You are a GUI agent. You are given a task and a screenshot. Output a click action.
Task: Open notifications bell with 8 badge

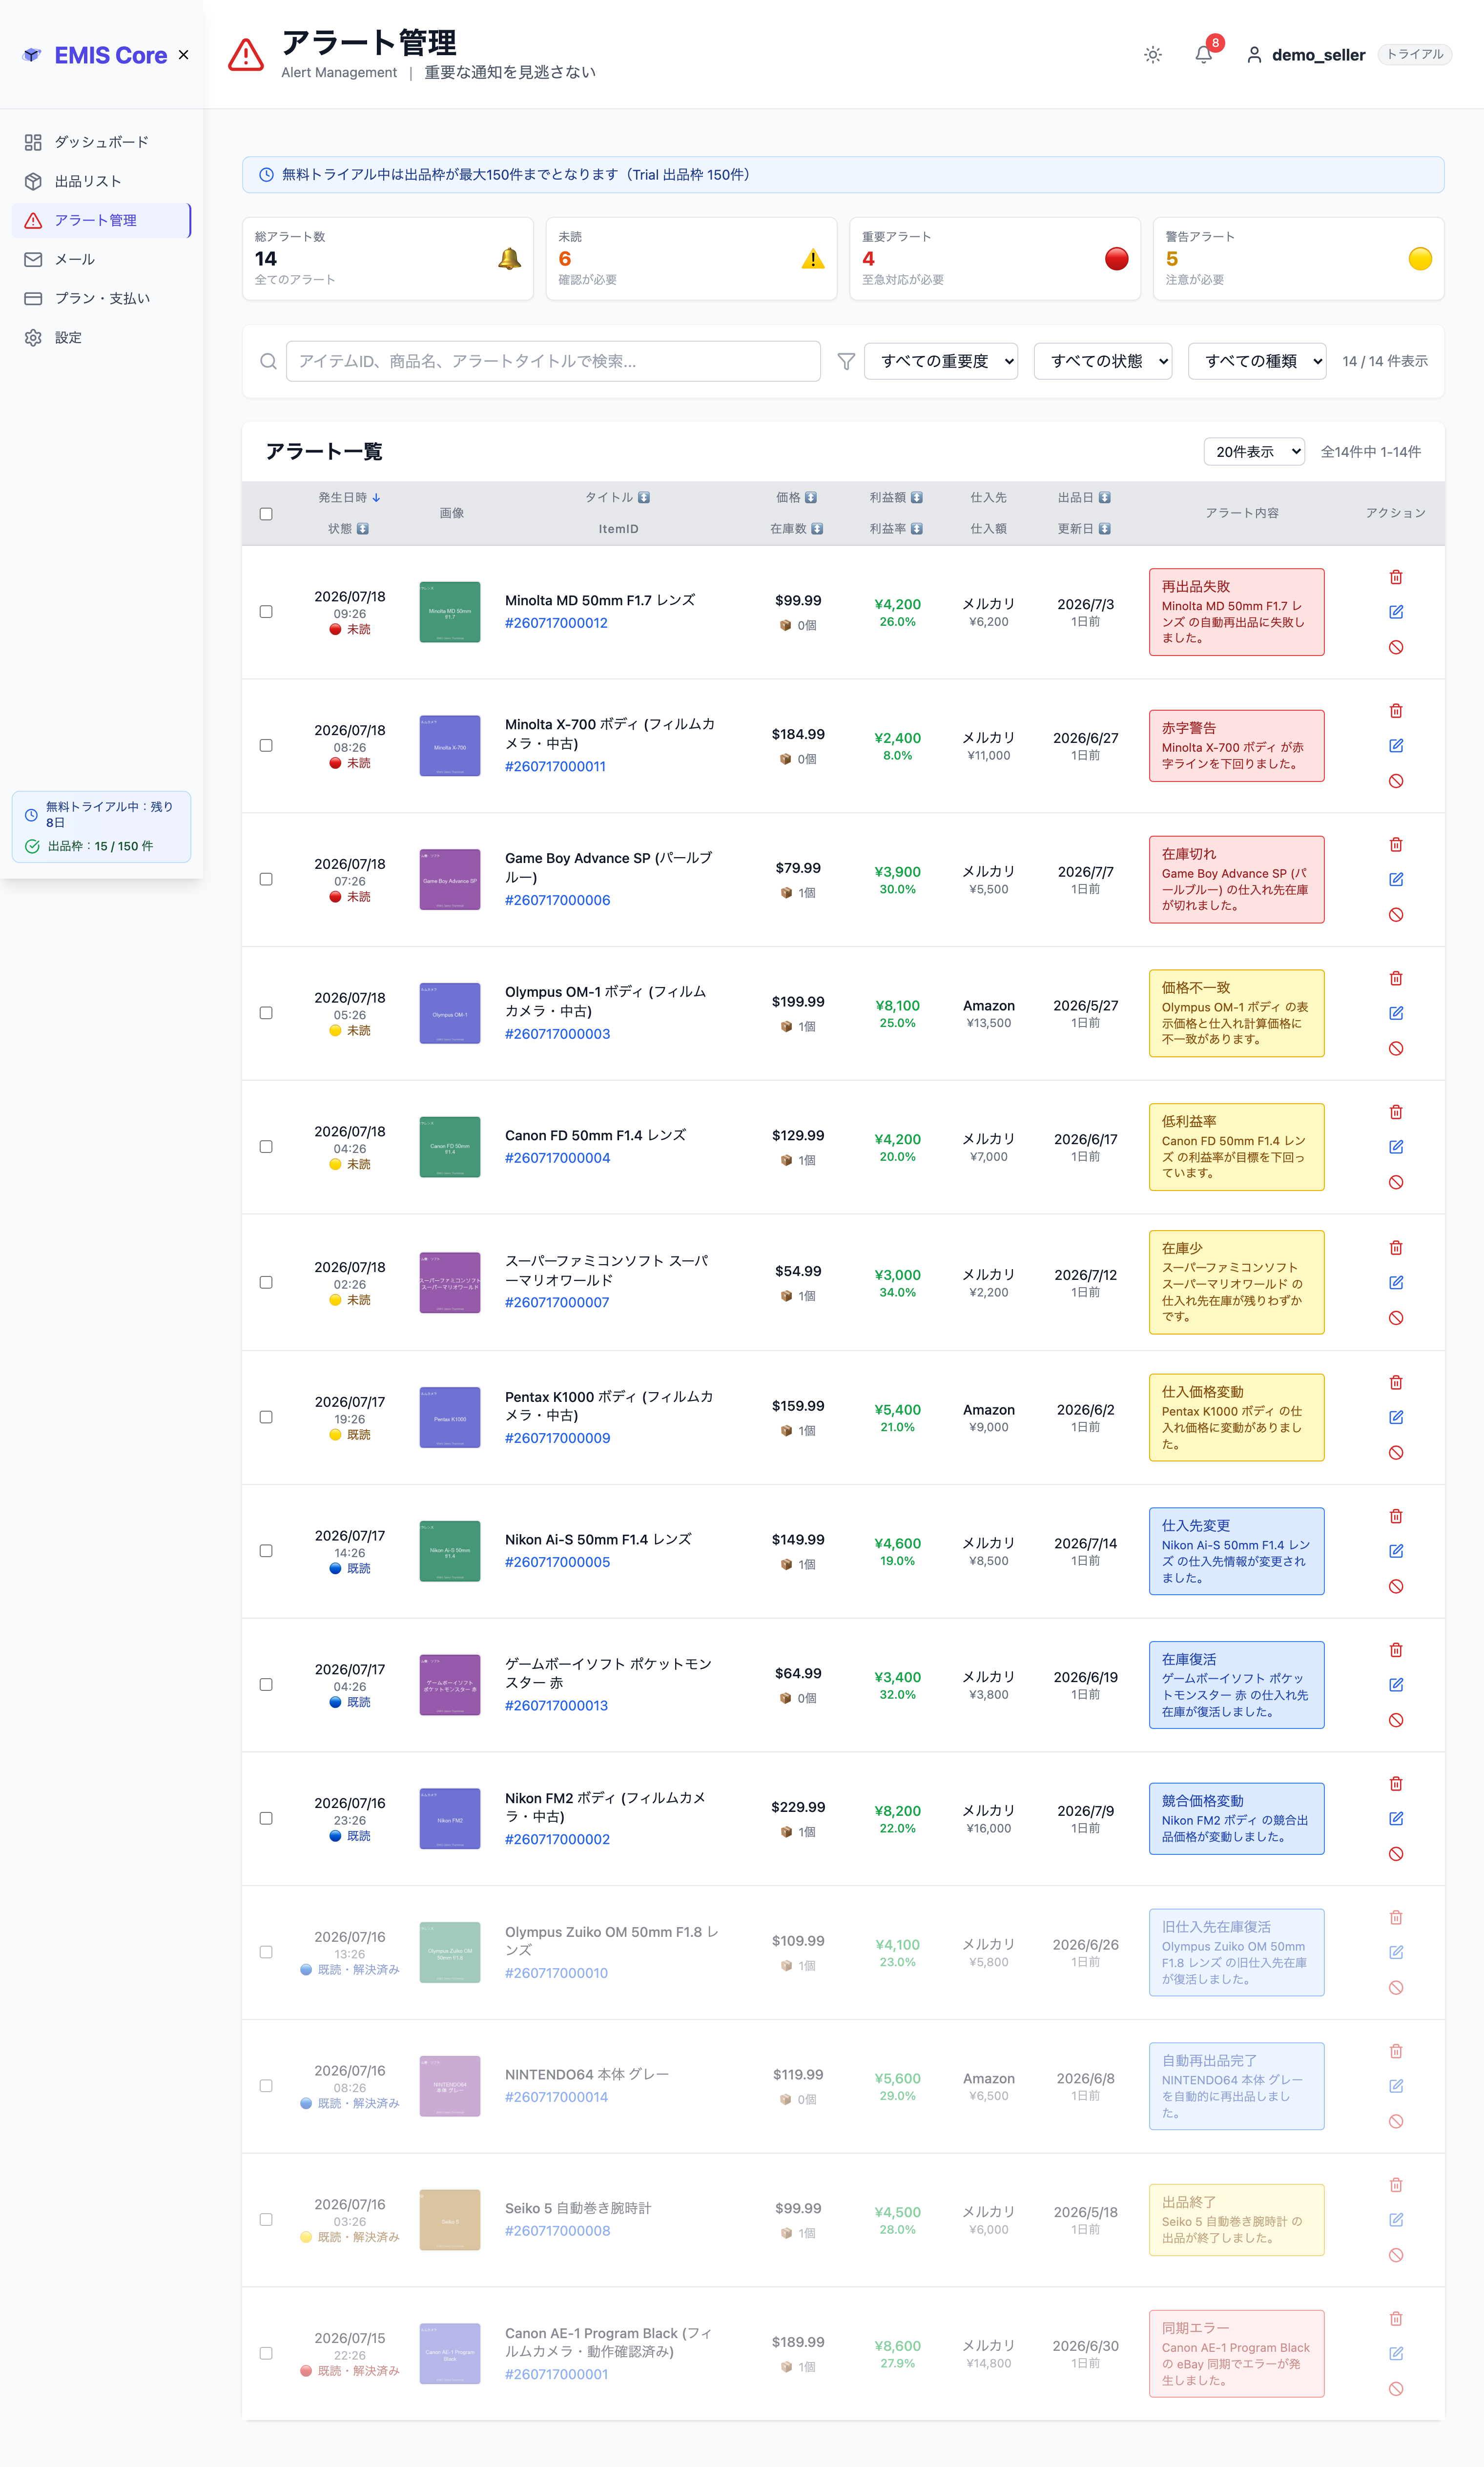(x=1204, y=55)
